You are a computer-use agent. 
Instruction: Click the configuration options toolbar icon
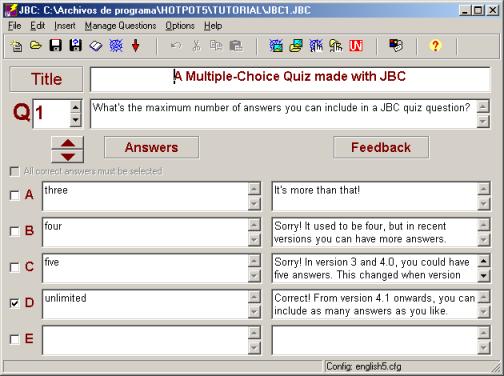click(396, 45)
